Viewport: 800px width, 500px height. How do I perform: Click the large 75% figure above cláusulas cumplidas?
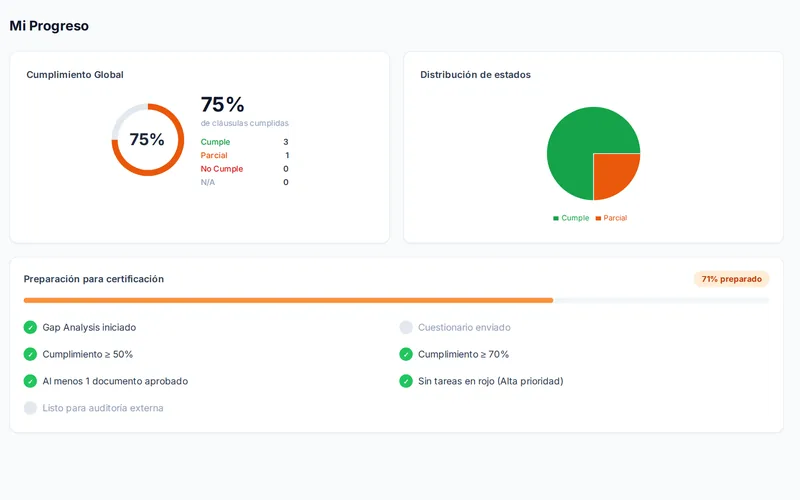[x=222, y=105]
